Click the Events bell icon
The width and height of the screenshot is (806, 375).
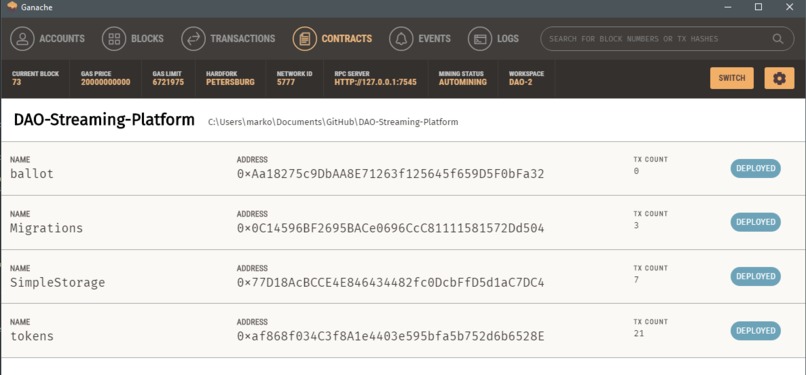pyautogui.click(x=401, y=39)
